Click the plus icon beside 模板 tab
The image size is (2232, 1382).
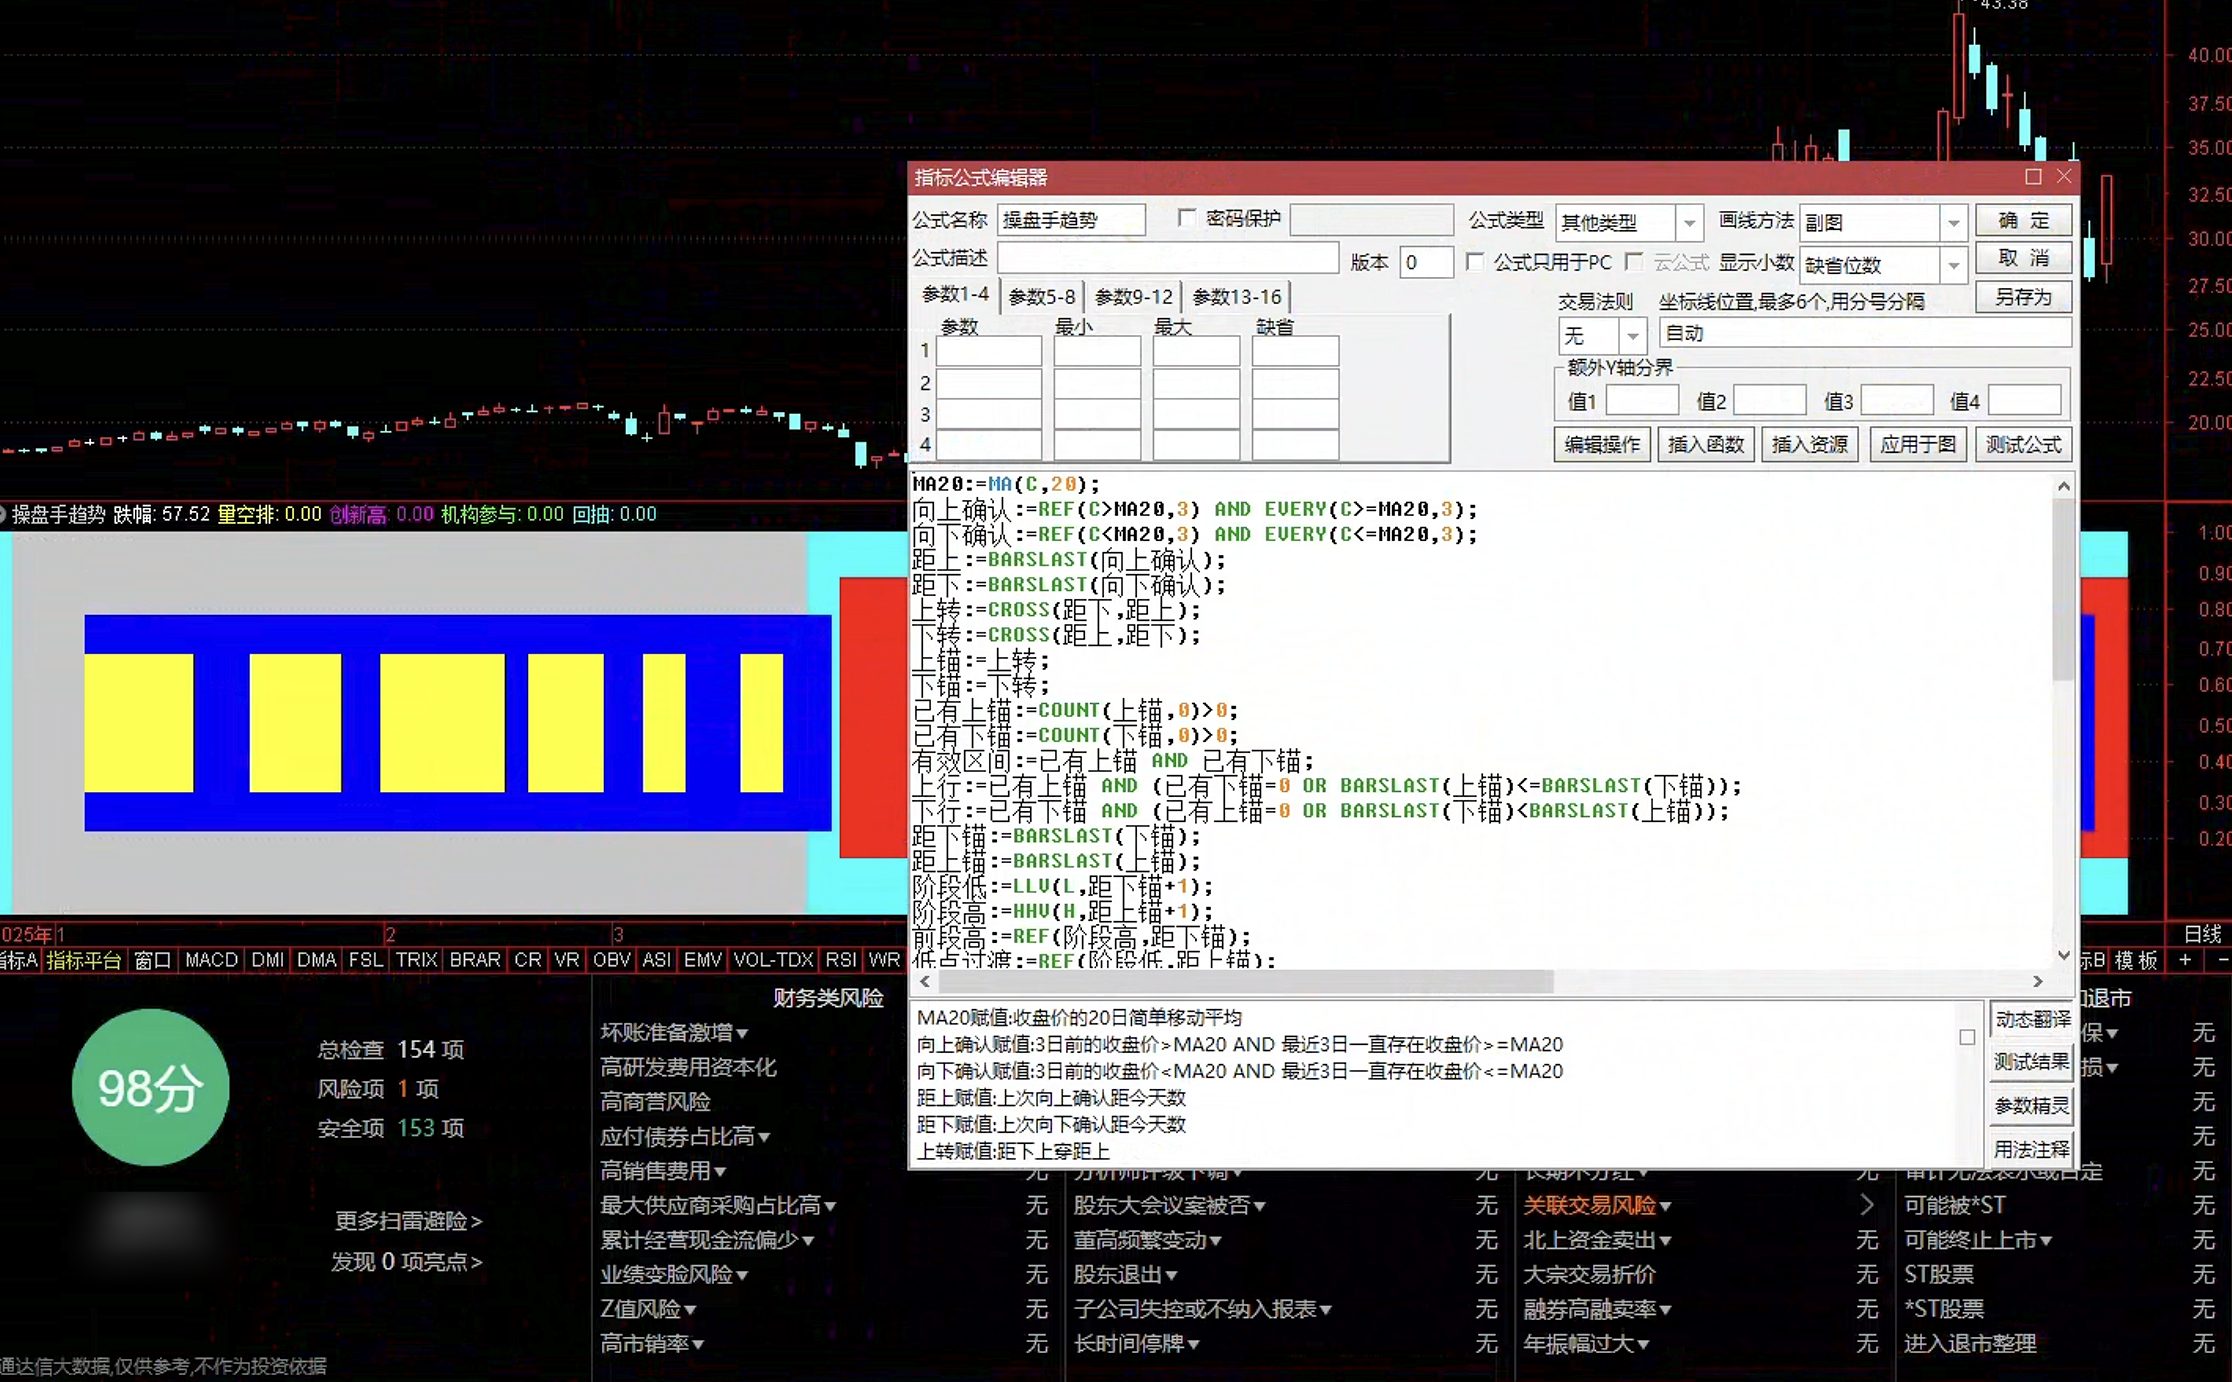tap(2185, 960)
